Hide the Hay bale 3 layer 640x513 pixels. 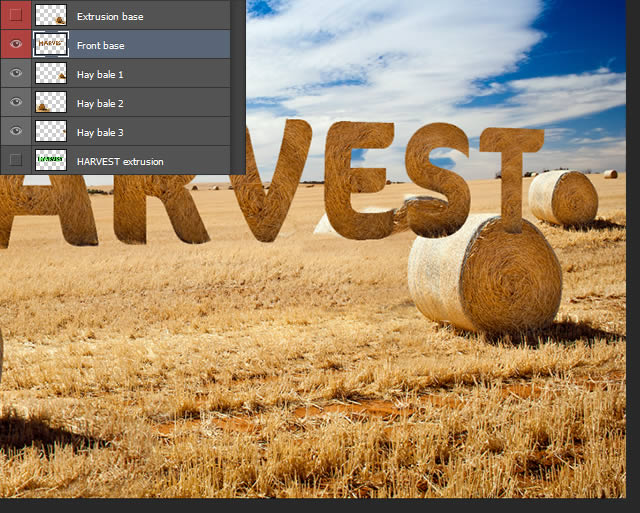16,131
